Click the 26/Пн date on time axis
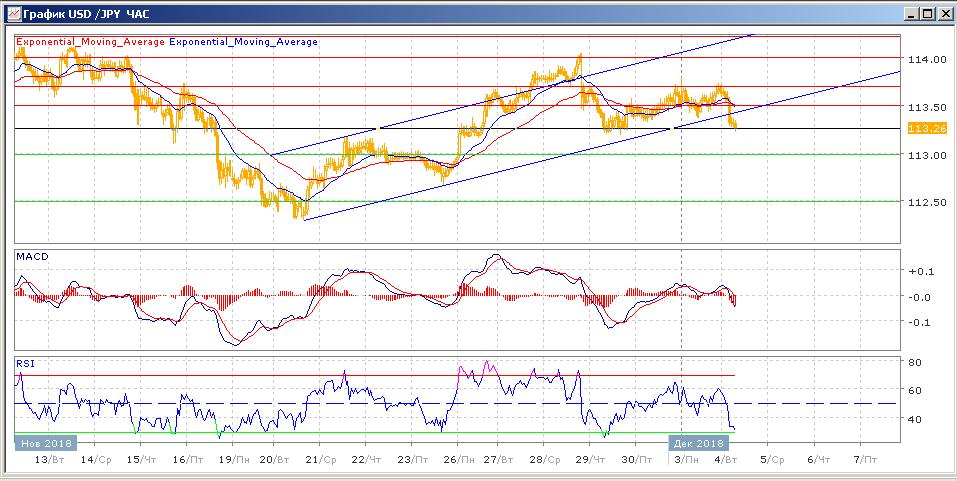Image resolution: width=957 pixels, height=481 pixels. [x=457, y=459]
